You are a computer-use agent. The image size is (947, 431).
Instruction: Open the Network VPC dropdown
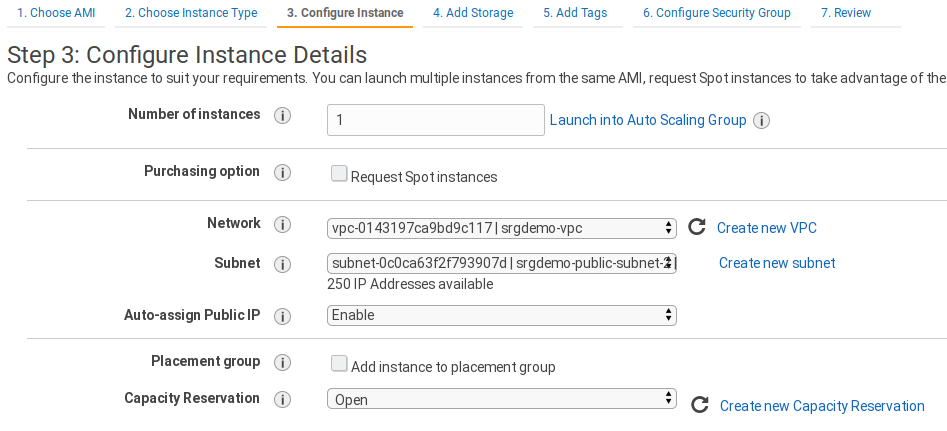[502, 228]
